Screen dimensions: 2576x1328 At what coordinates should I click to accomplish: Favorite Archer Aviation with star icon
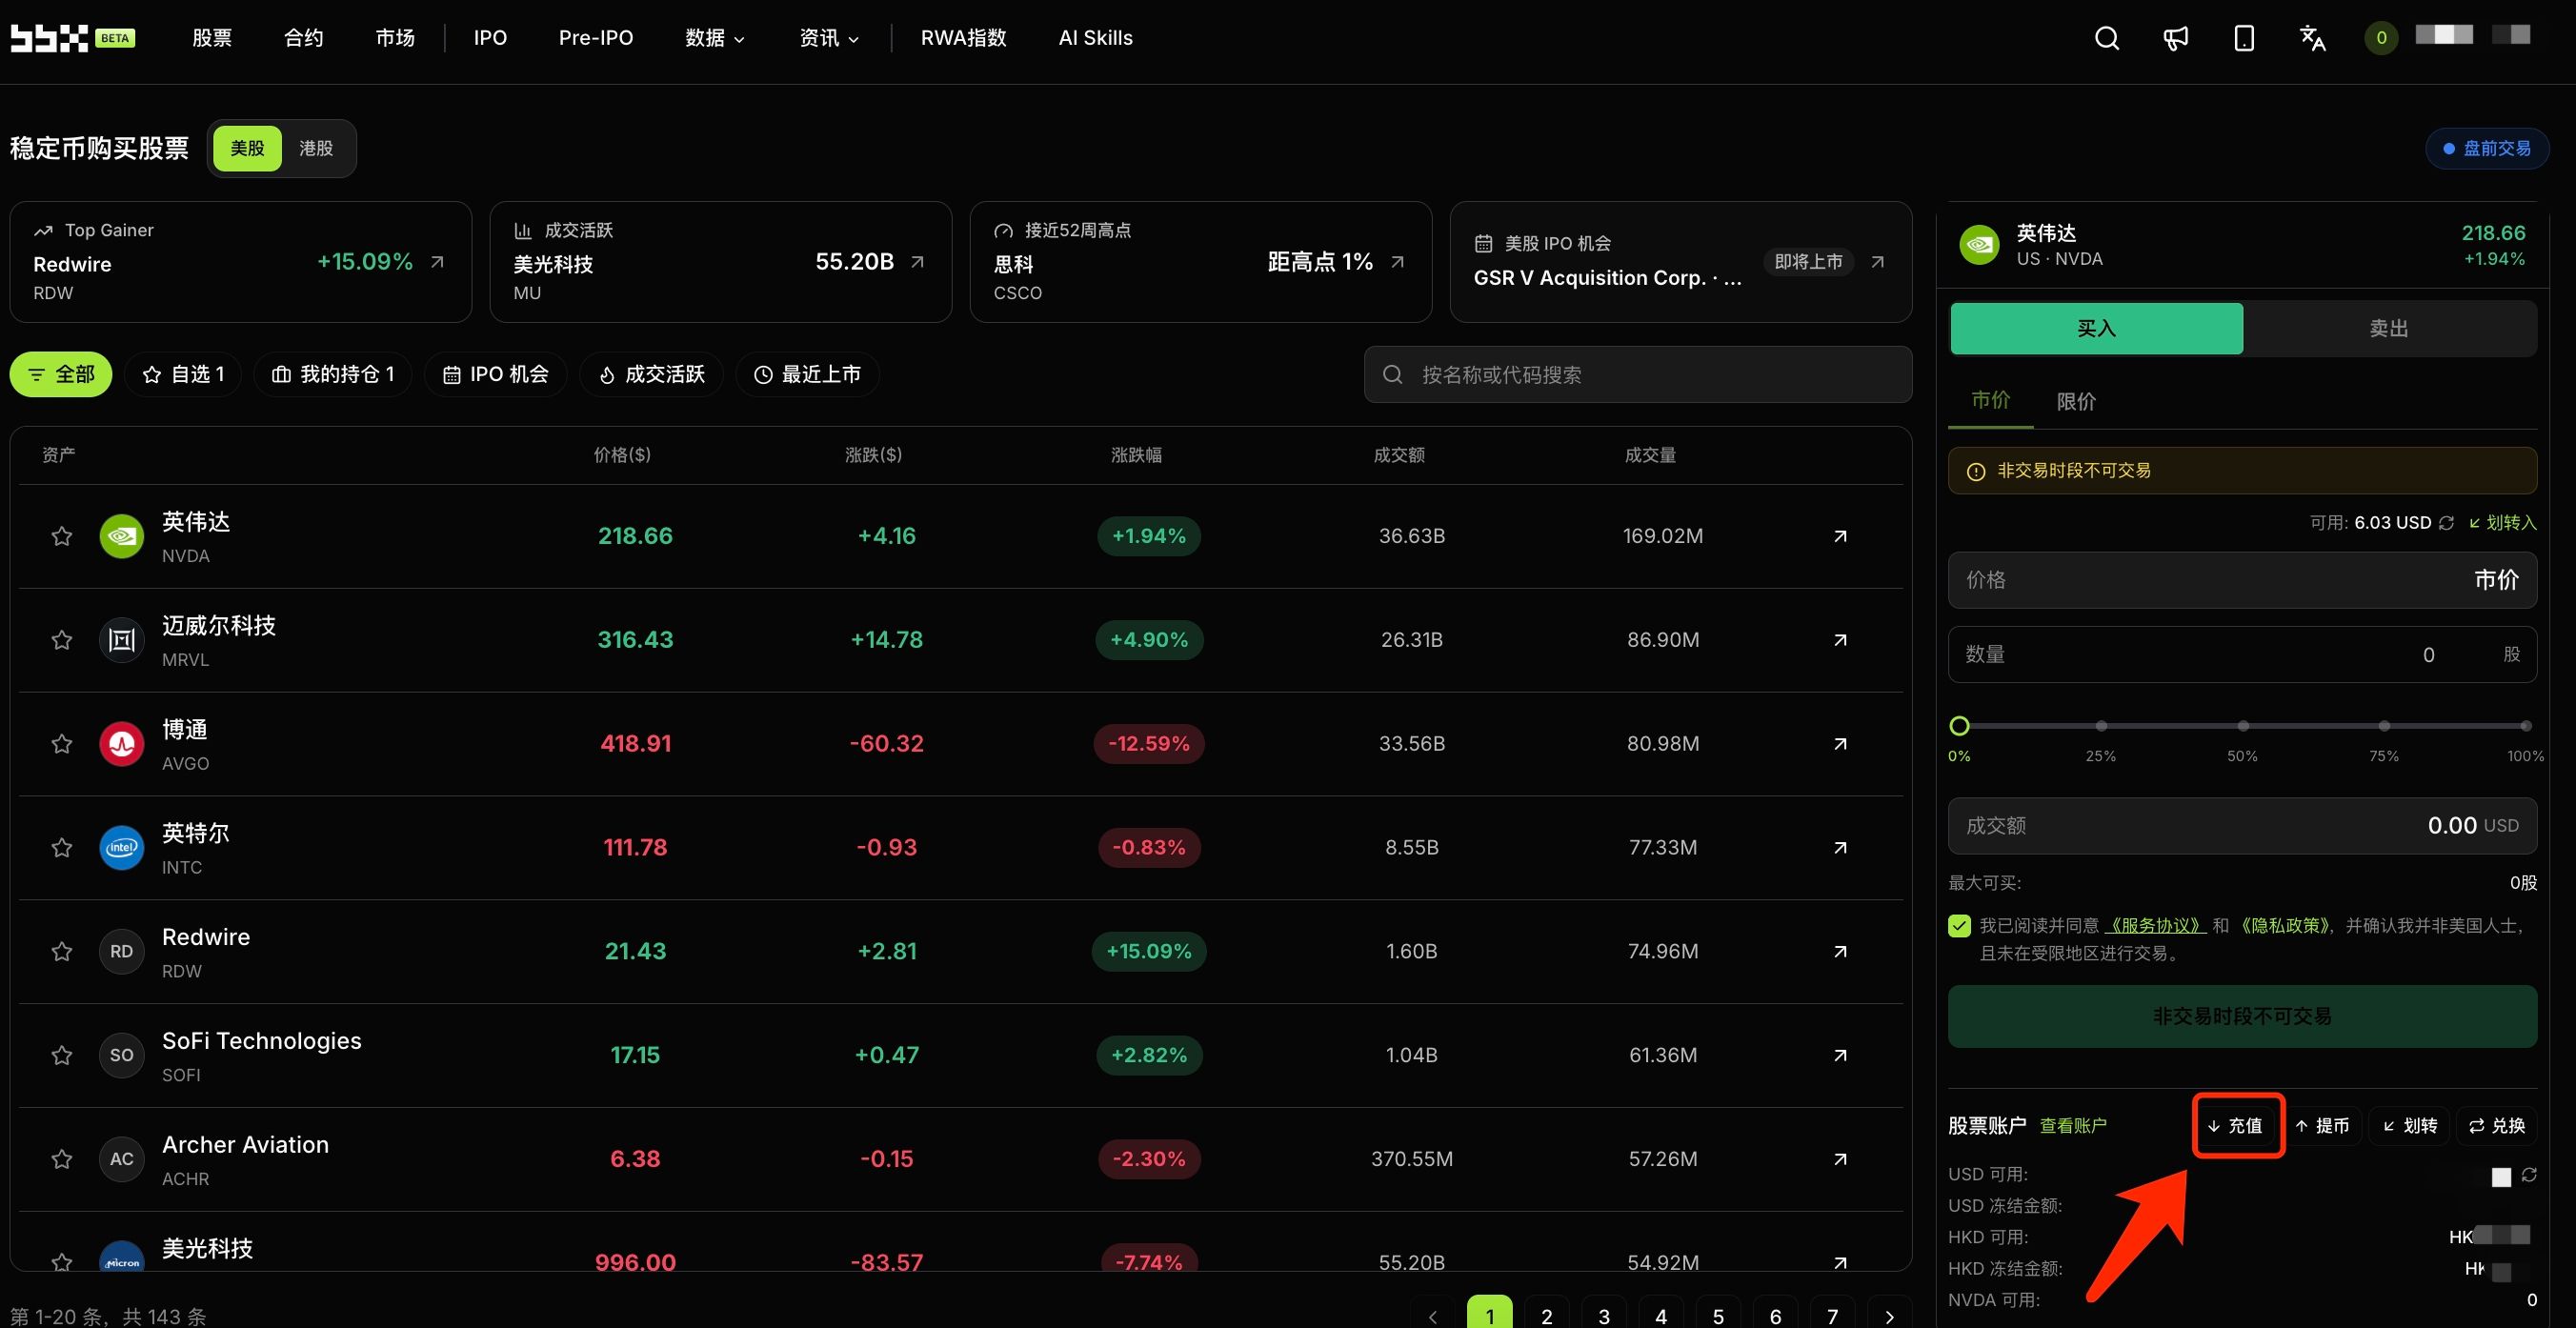click(x=62, y=1159)
